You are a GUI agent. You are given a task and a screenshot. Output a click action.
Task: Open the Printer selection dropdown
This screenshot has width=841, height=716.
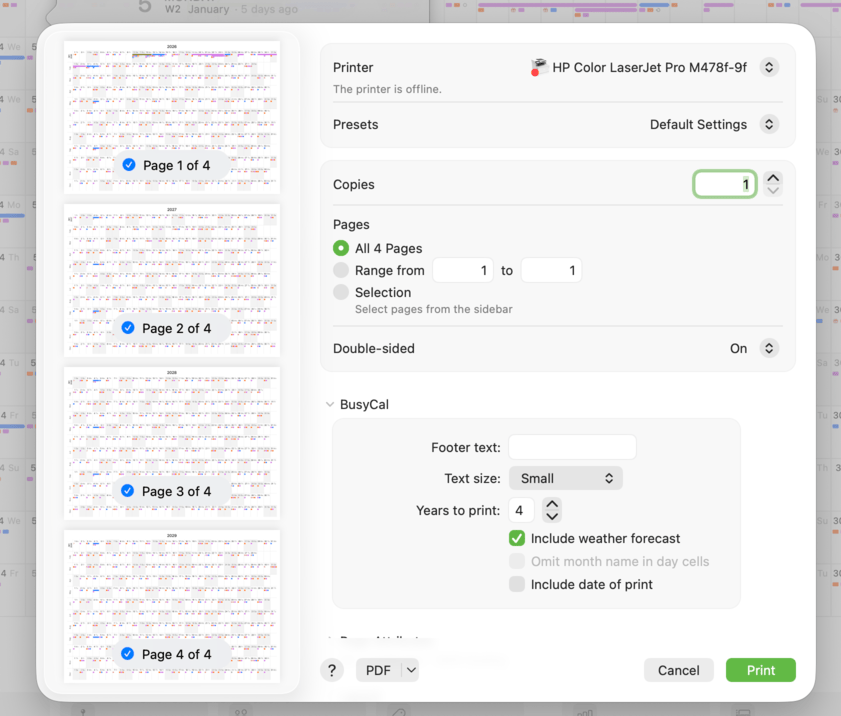tap(768, 68)
